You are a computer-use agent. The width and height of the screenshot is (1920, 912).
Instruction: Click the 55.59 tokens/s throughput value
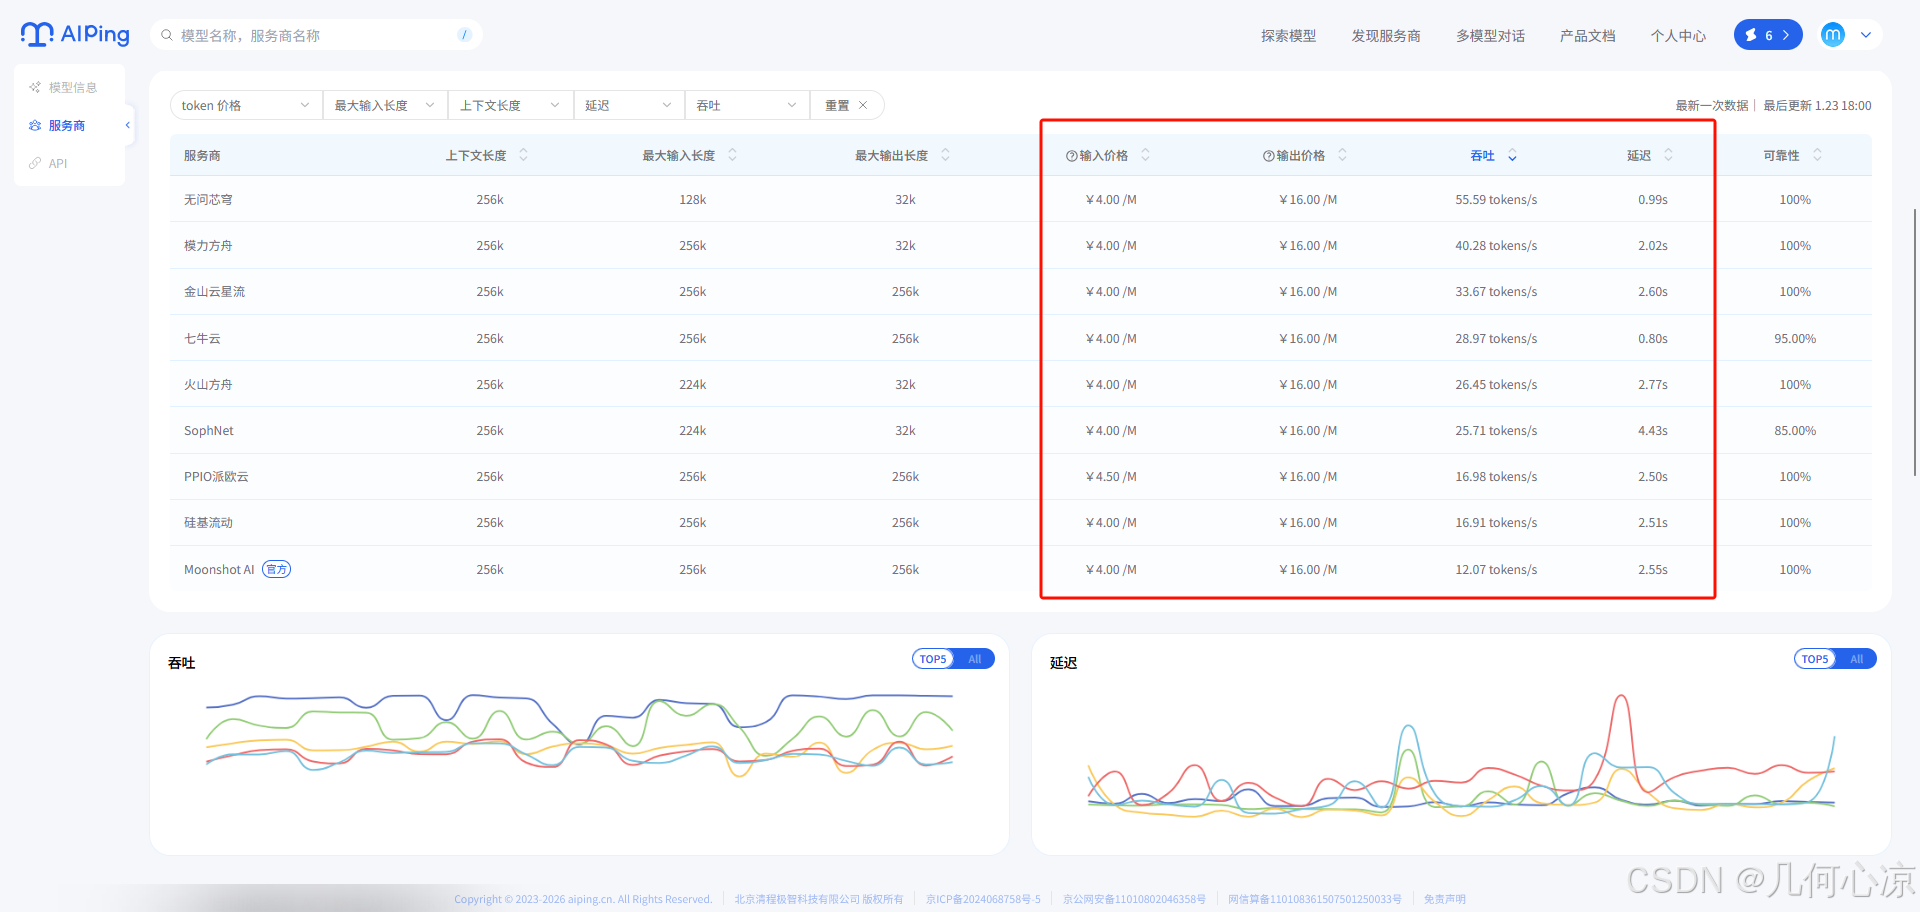tap(1496, 200)
